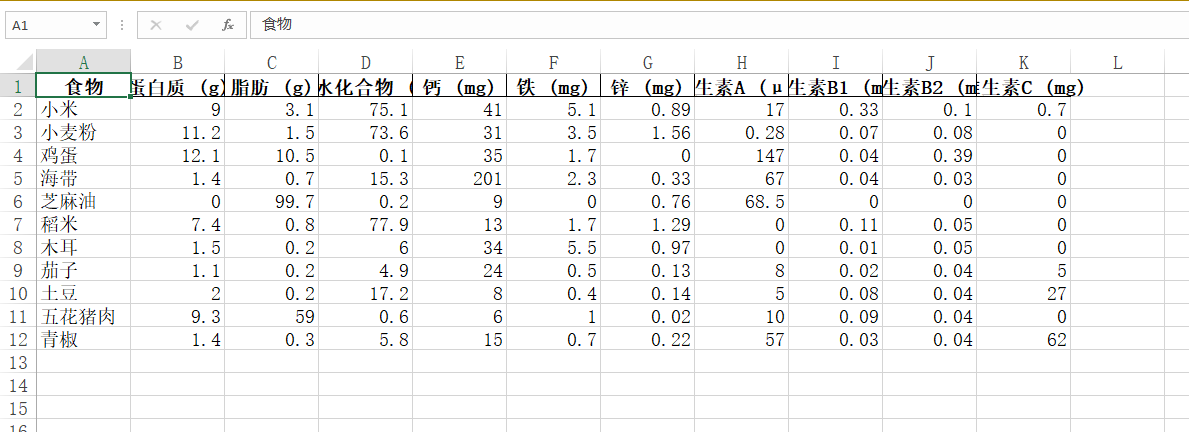Select column K header

point(1024,62)
